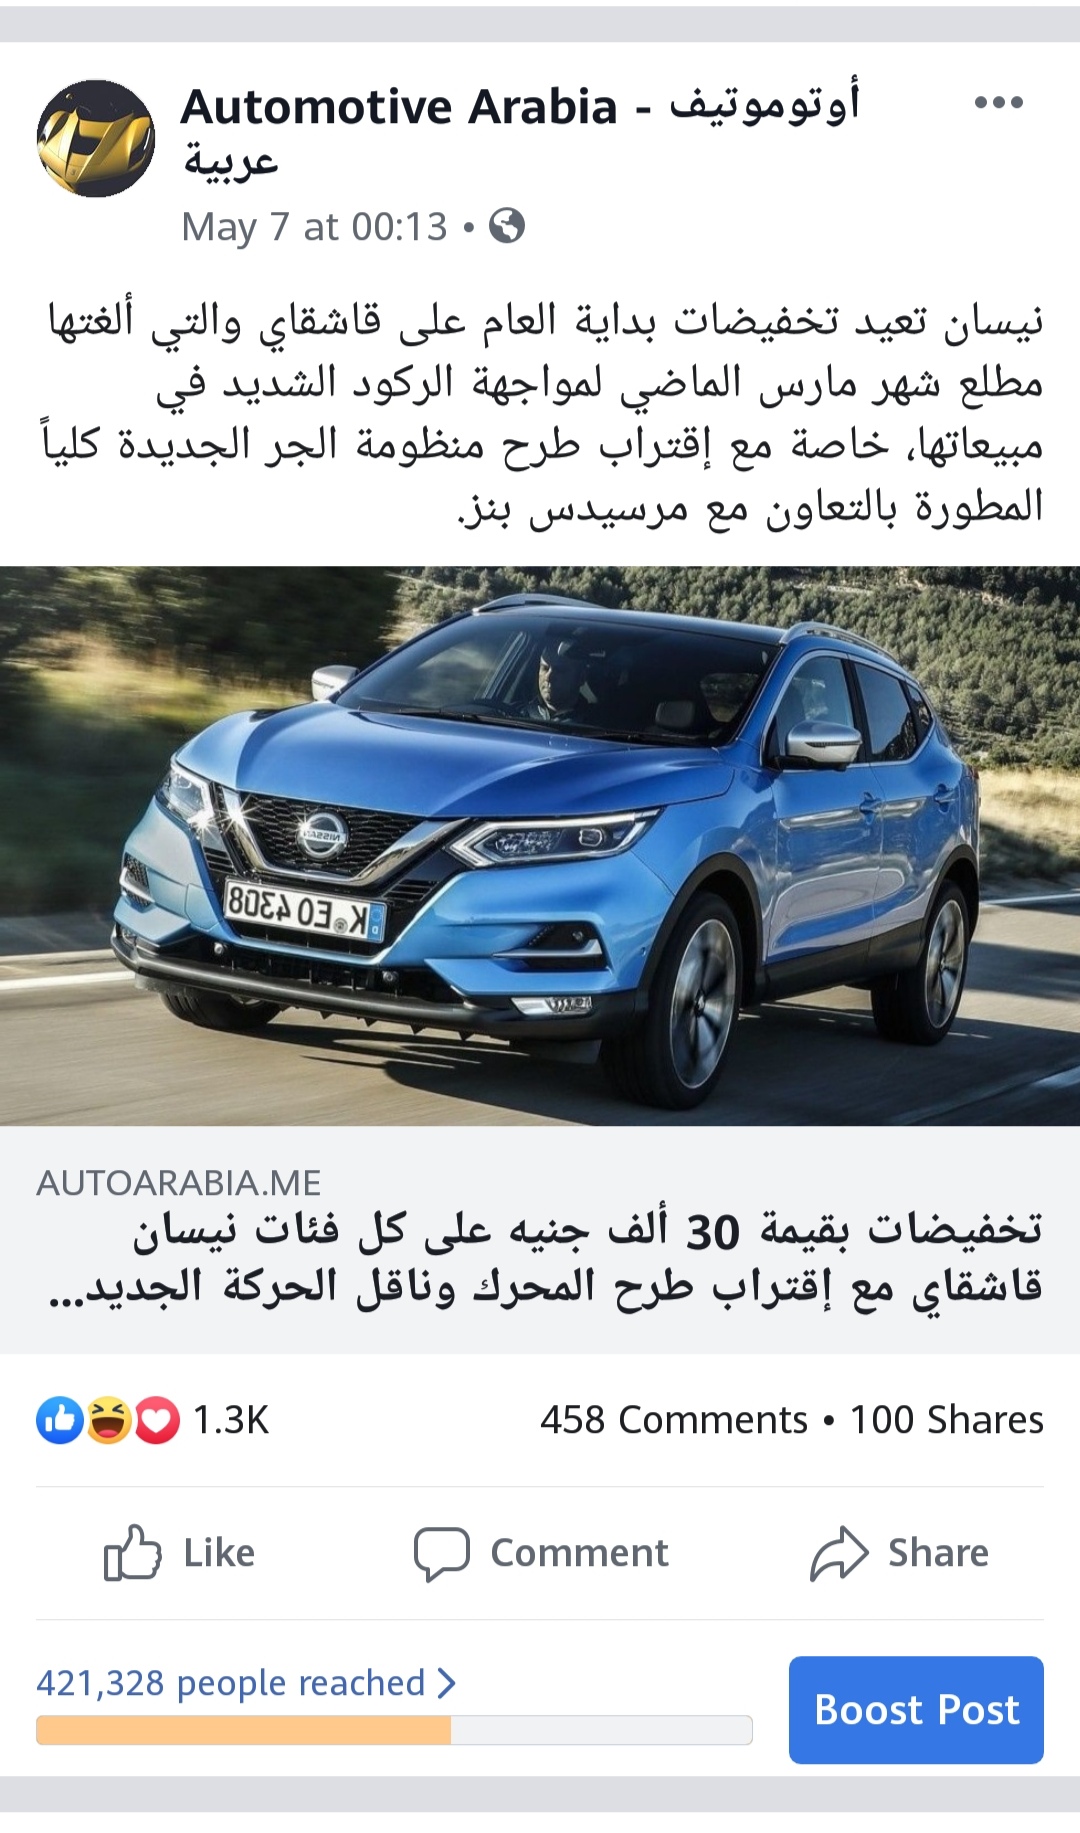Open the AUTOARABIA.ME article headline
This screenshot has width=1080, height=1833.
coord(588,1257)
